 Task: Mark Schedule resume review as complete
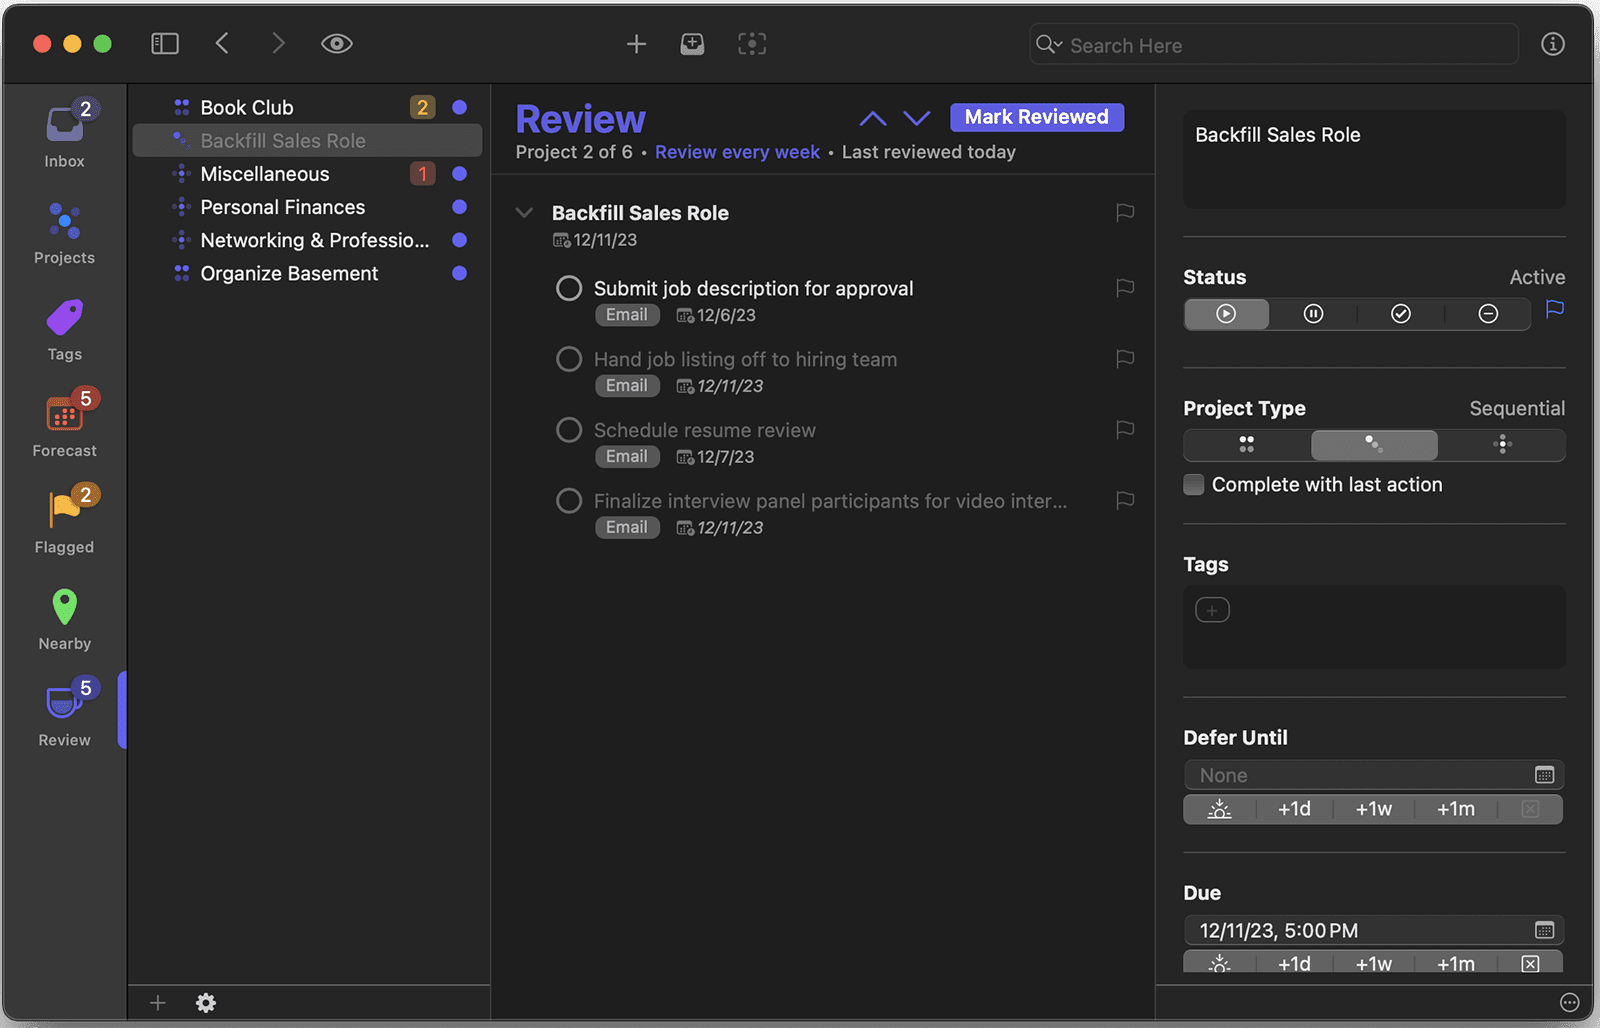[x=569, y=431]
